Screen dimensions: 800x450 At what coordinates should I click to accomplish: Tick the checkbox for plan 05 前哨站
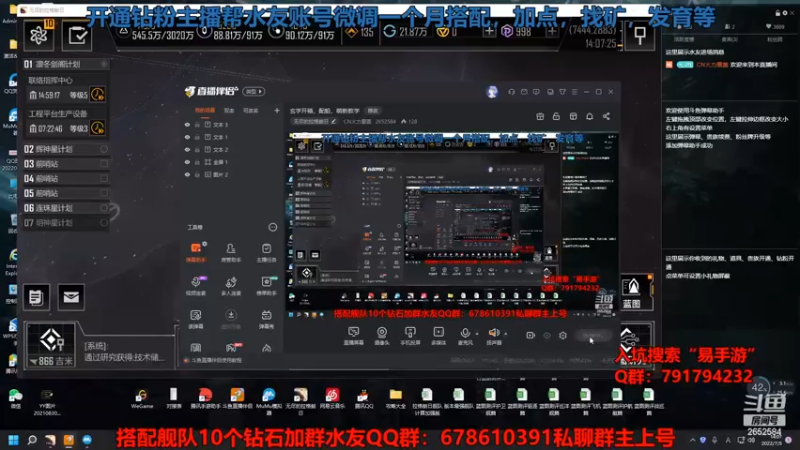tap(104, 193)
